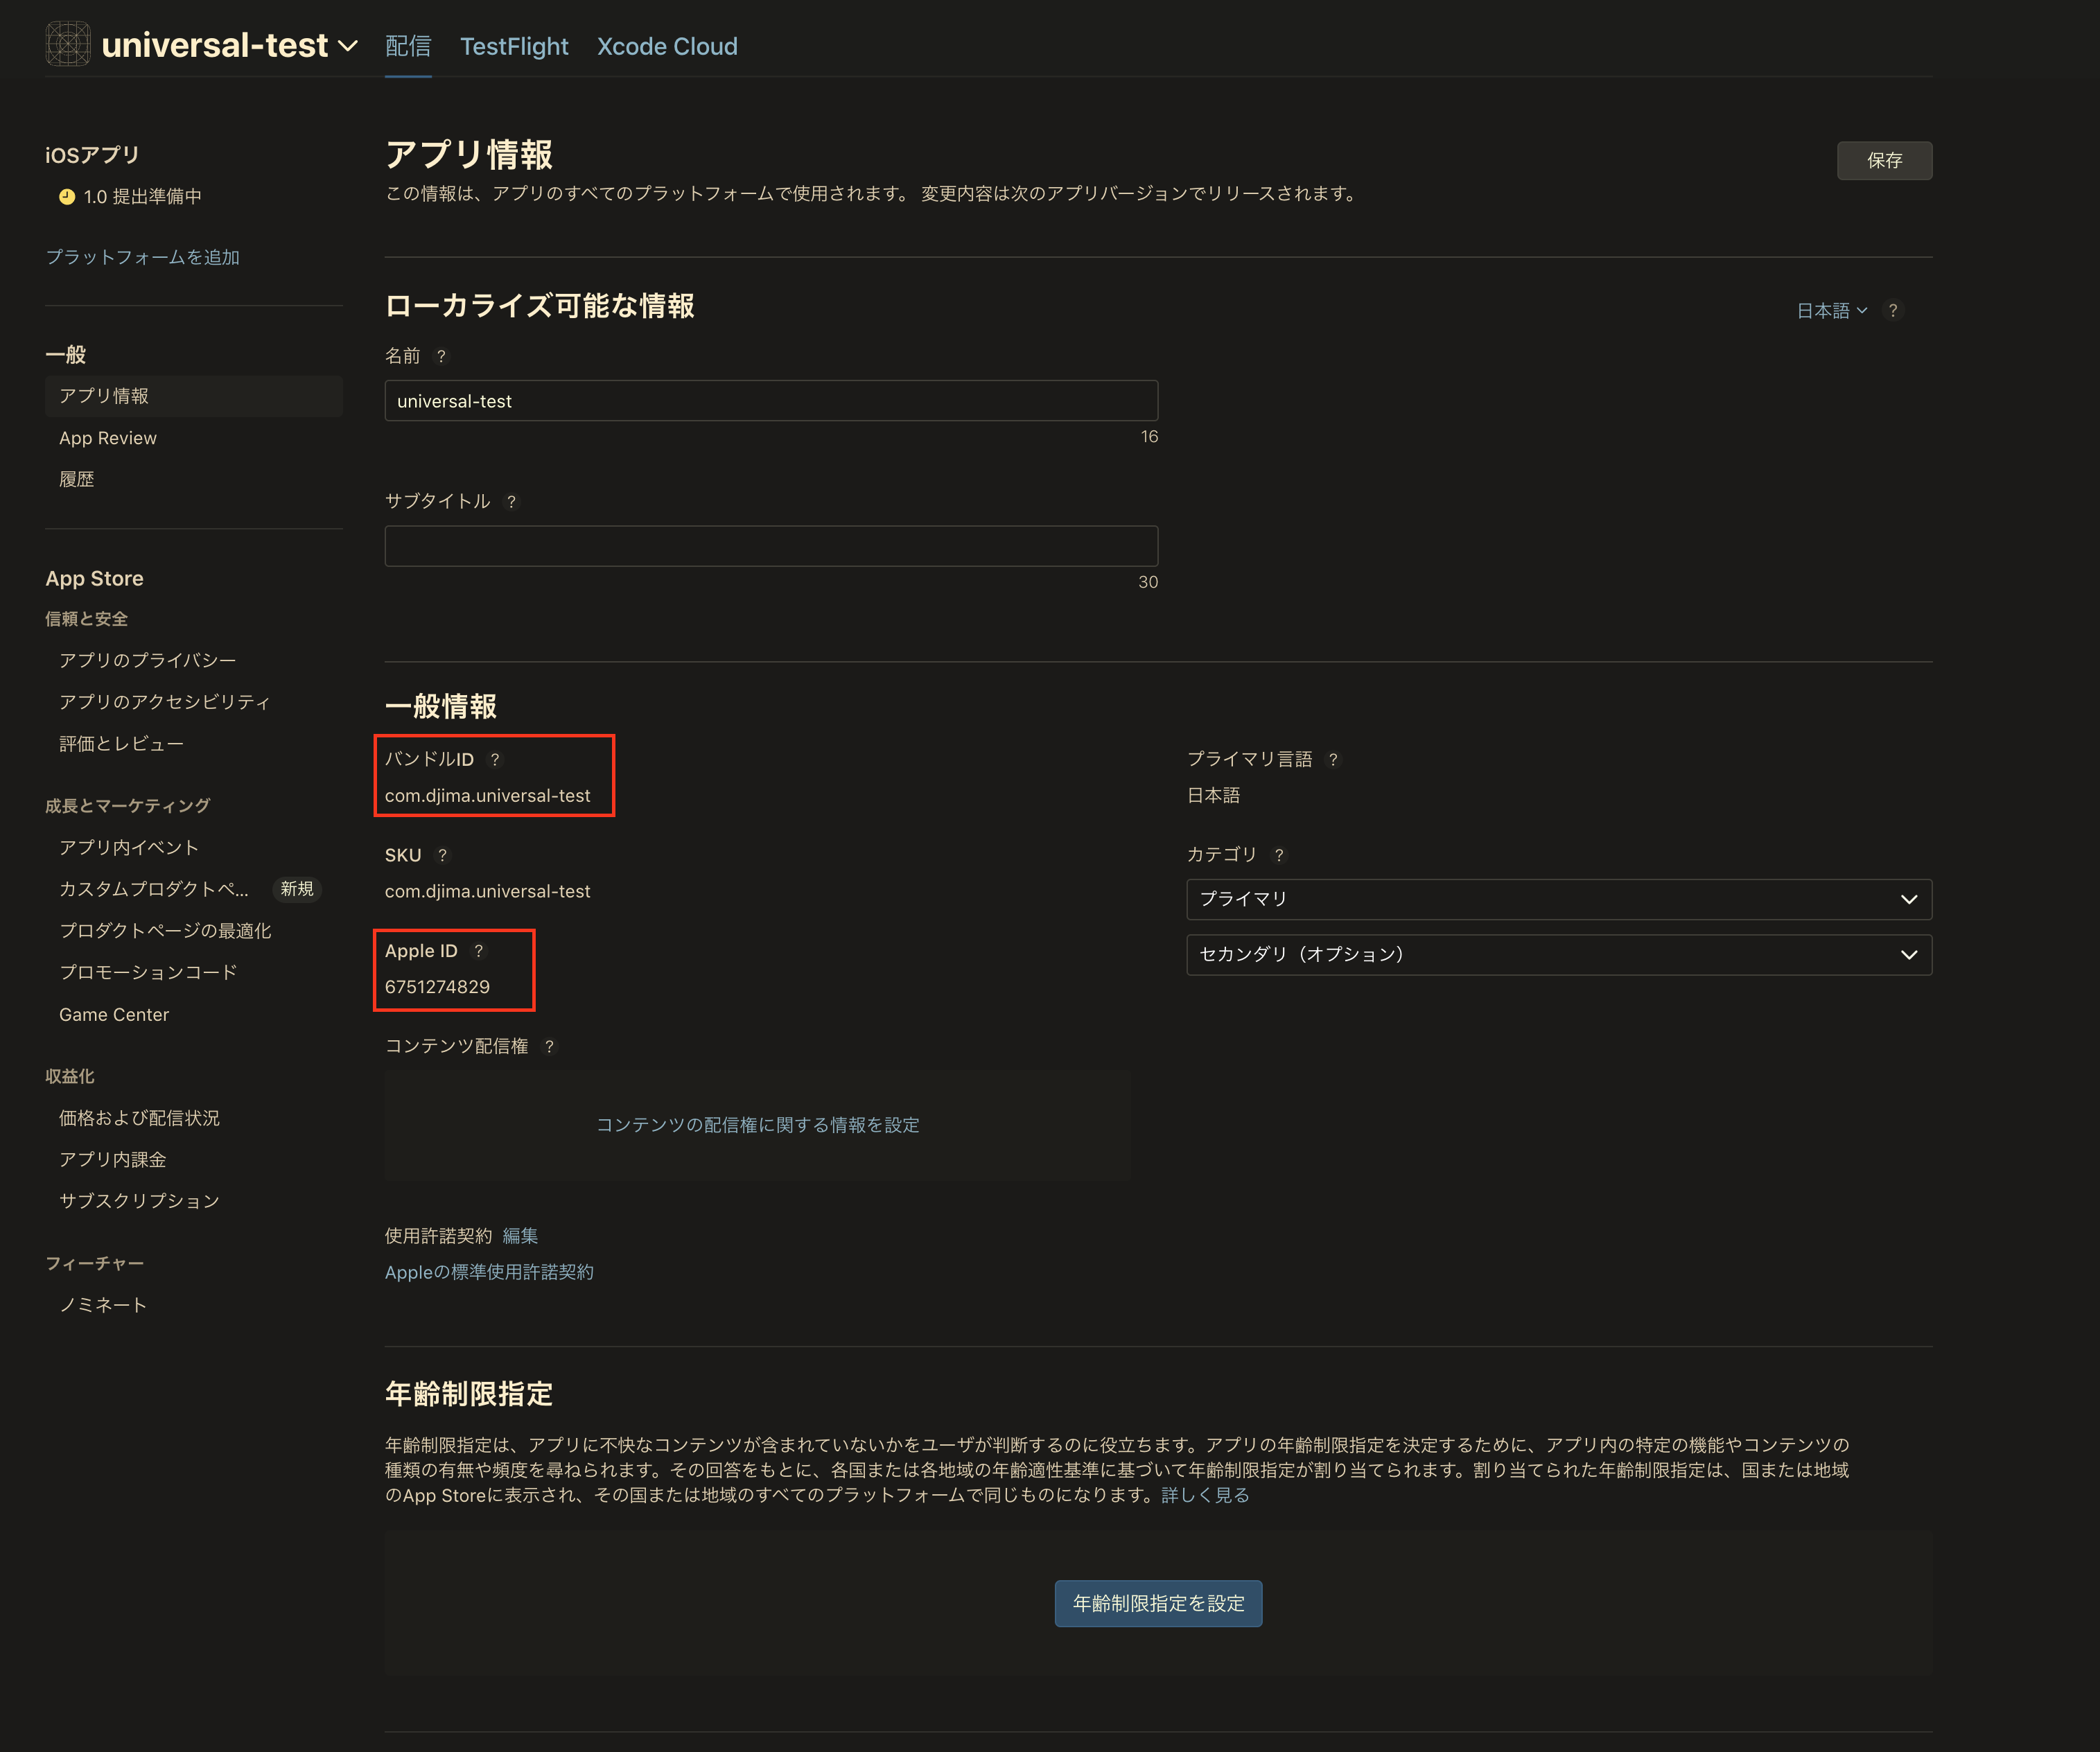Viewport: 2100px width, 1752px height.
Task: Click yellow status icon for 1.0 提出準備中
Action: pos(67,196)
